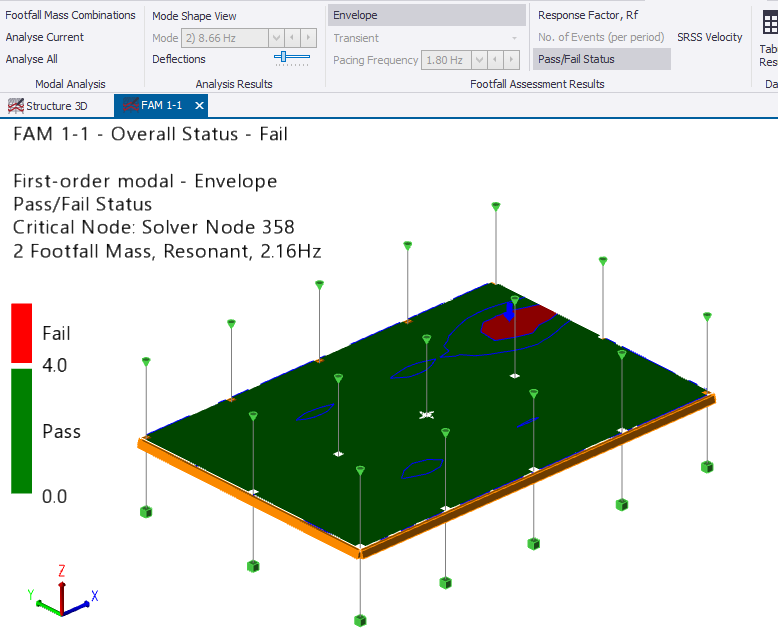The image size is (778, 639).
Task: Click the XYZ axis triad icon
Action: pyautogui.click(x=61, y=593)
